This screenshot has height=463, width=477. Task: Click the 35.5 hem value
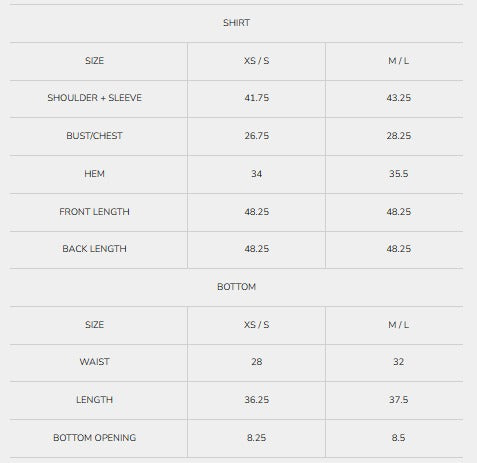tap(398, 174)
